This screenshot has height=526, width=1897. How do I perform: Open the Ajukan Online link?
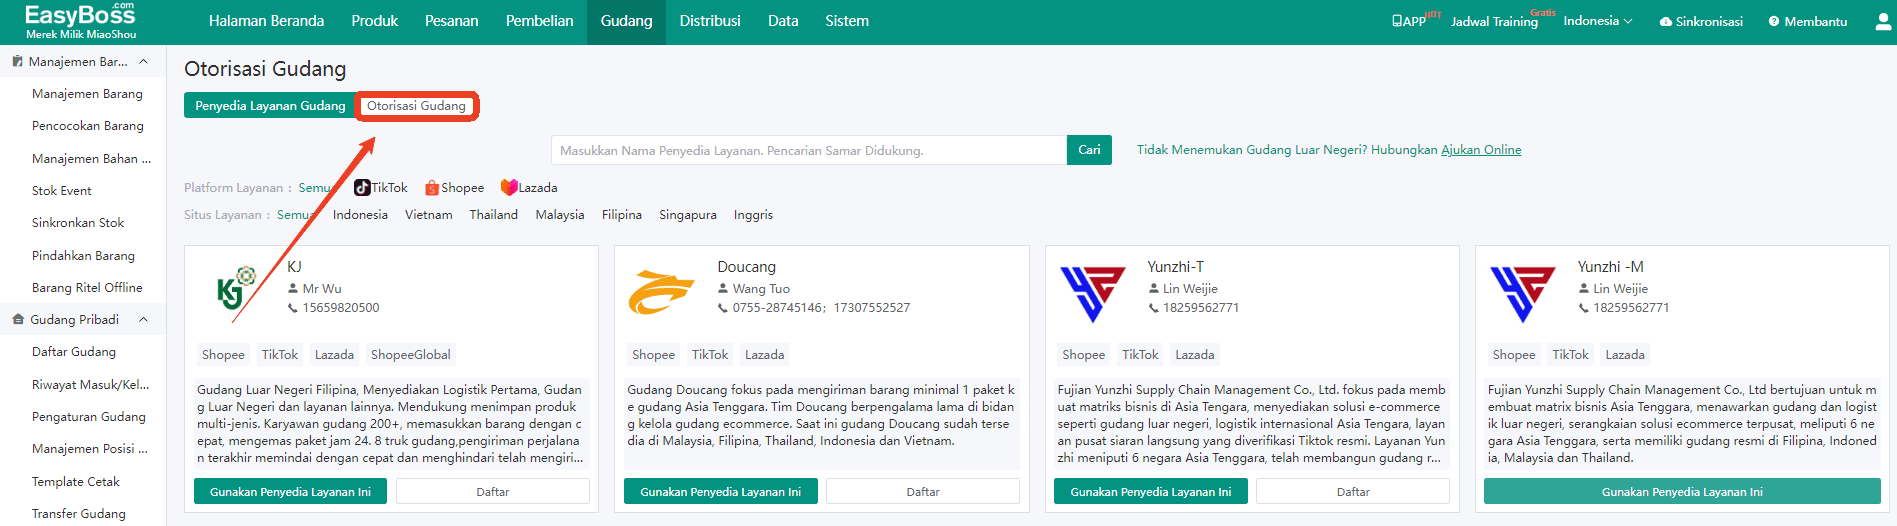tap(1481, 150)
